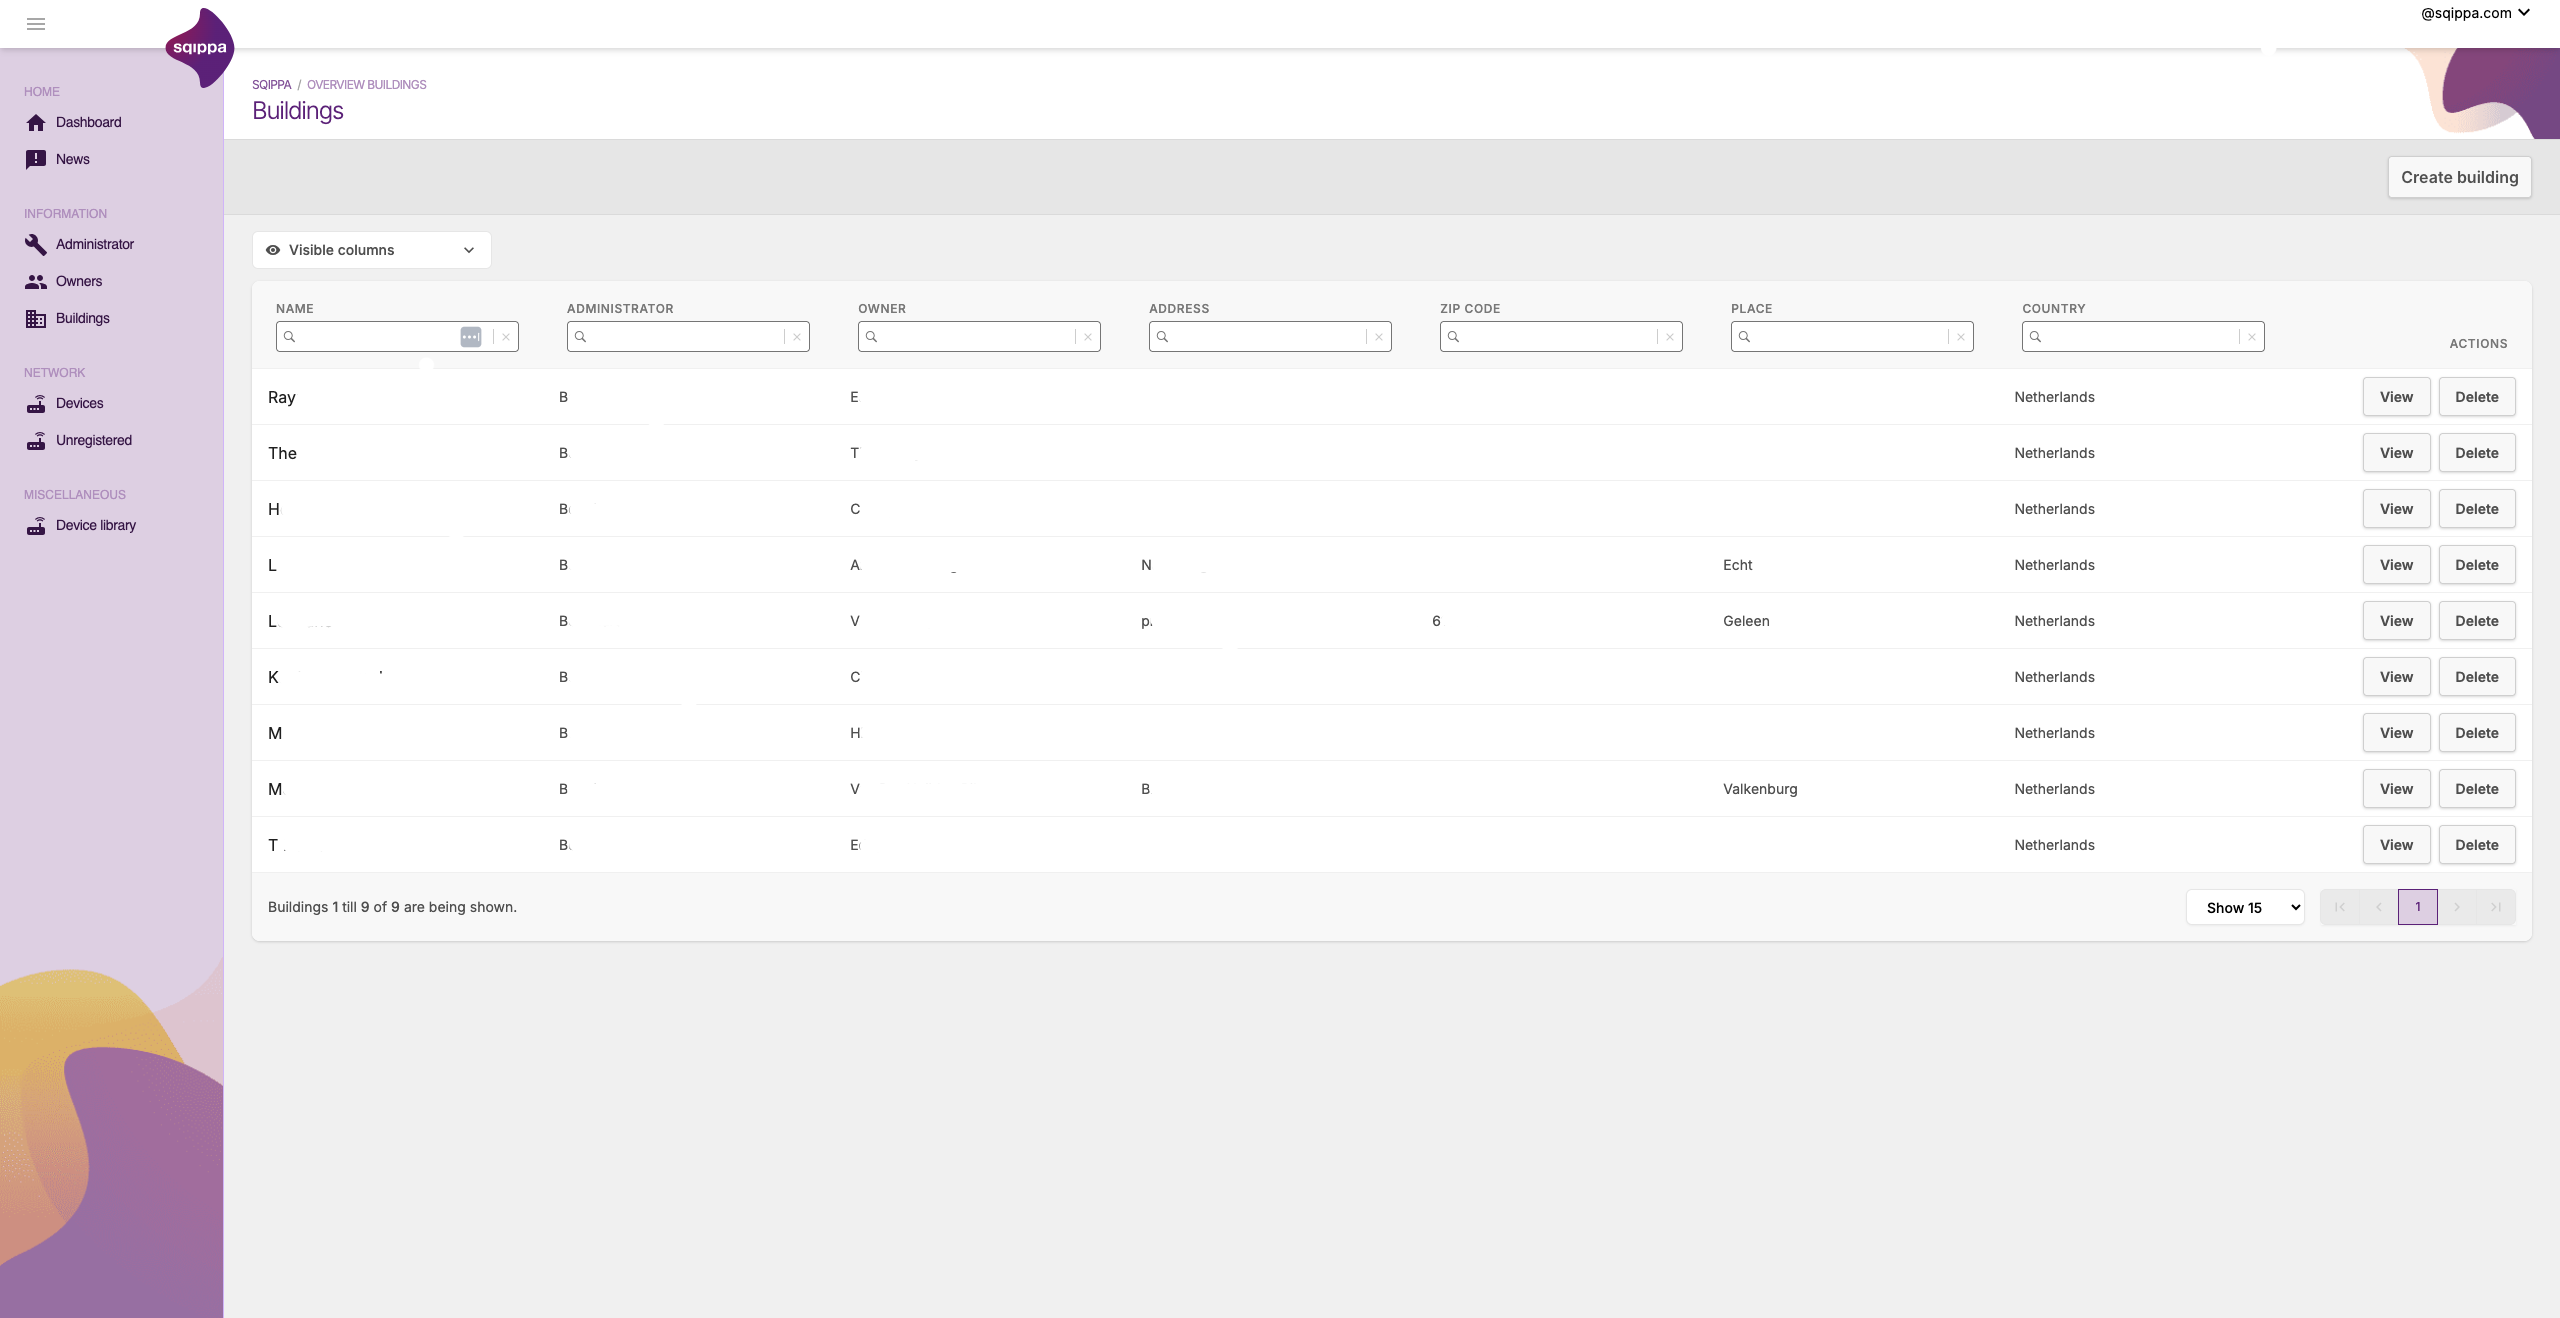
Task: Click the Create building button
Action: click(2459, 177)
